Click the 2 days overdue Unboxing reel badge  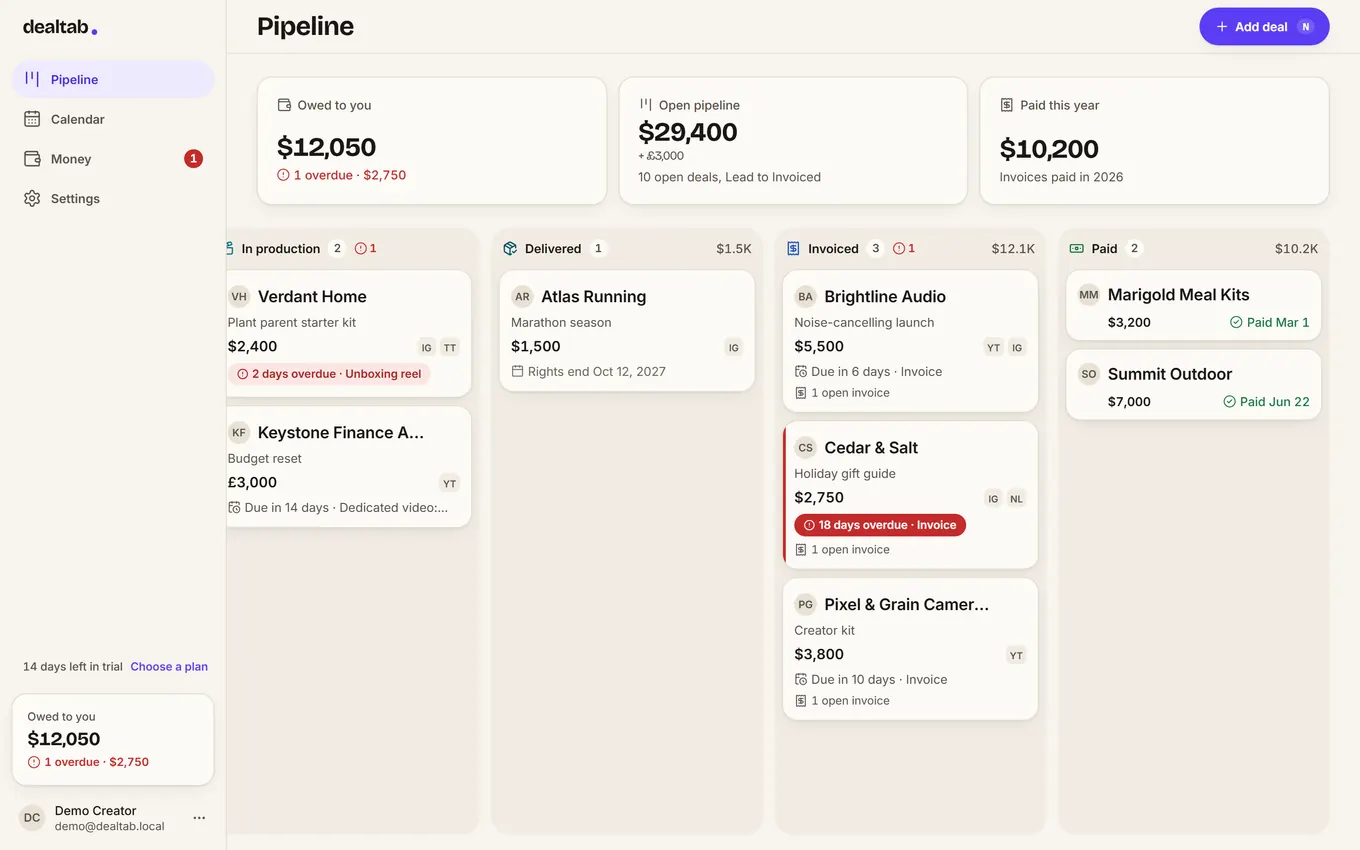click(x=329, y=374)
